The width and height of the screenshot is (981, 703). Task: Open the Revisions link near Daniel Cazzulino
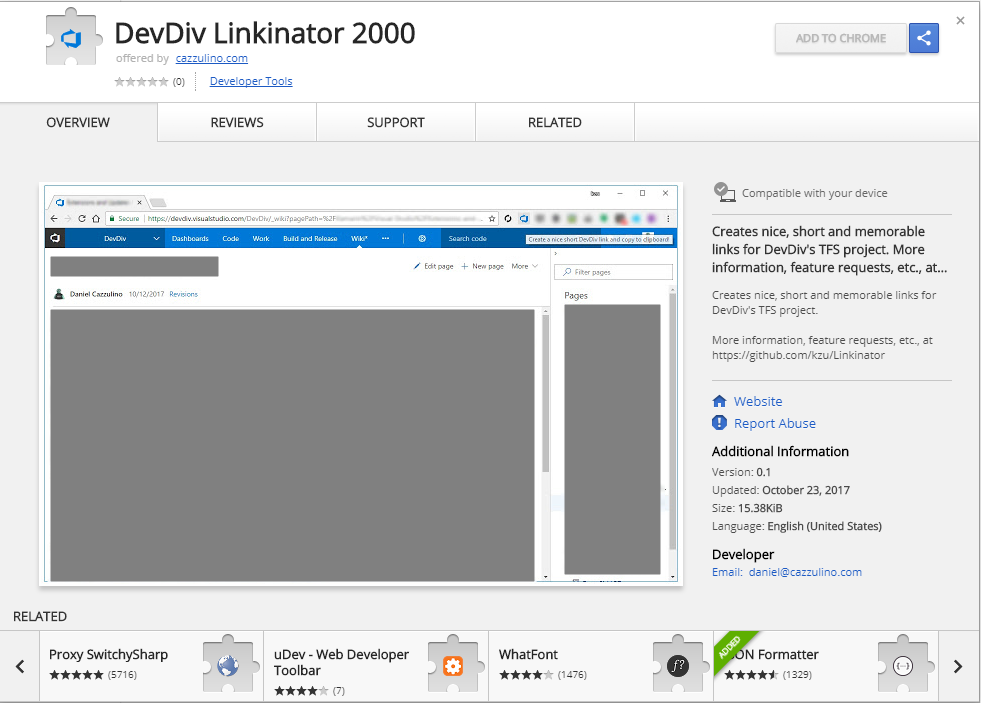coord(183,294)
